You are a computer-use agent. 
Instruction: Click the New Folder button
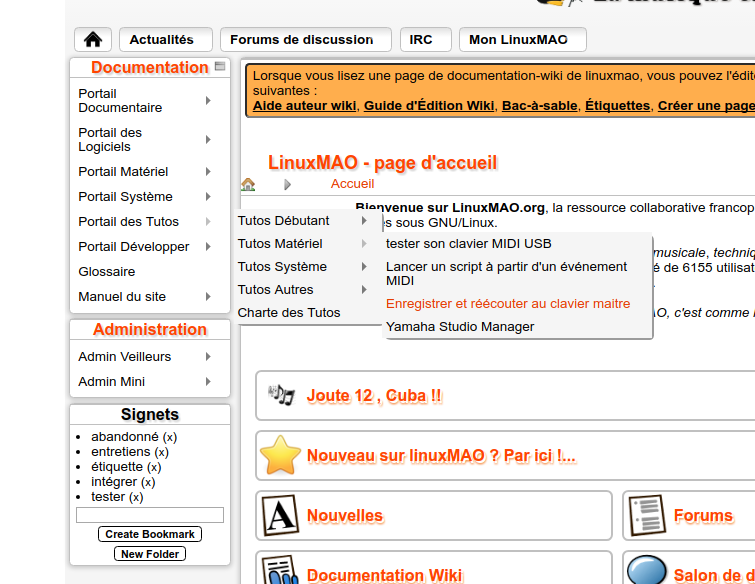(150, 554)
